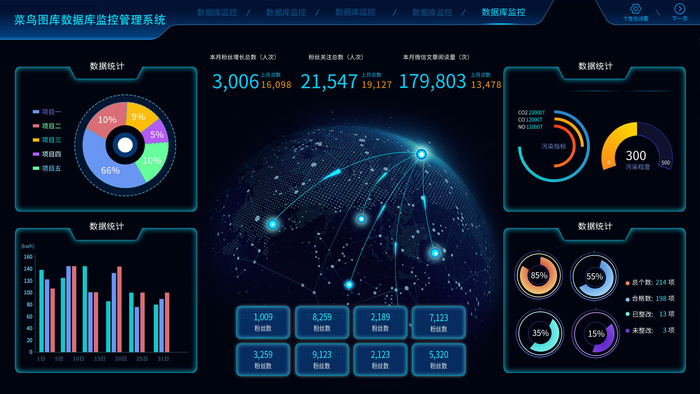Go to next page arrow icon

679,9
